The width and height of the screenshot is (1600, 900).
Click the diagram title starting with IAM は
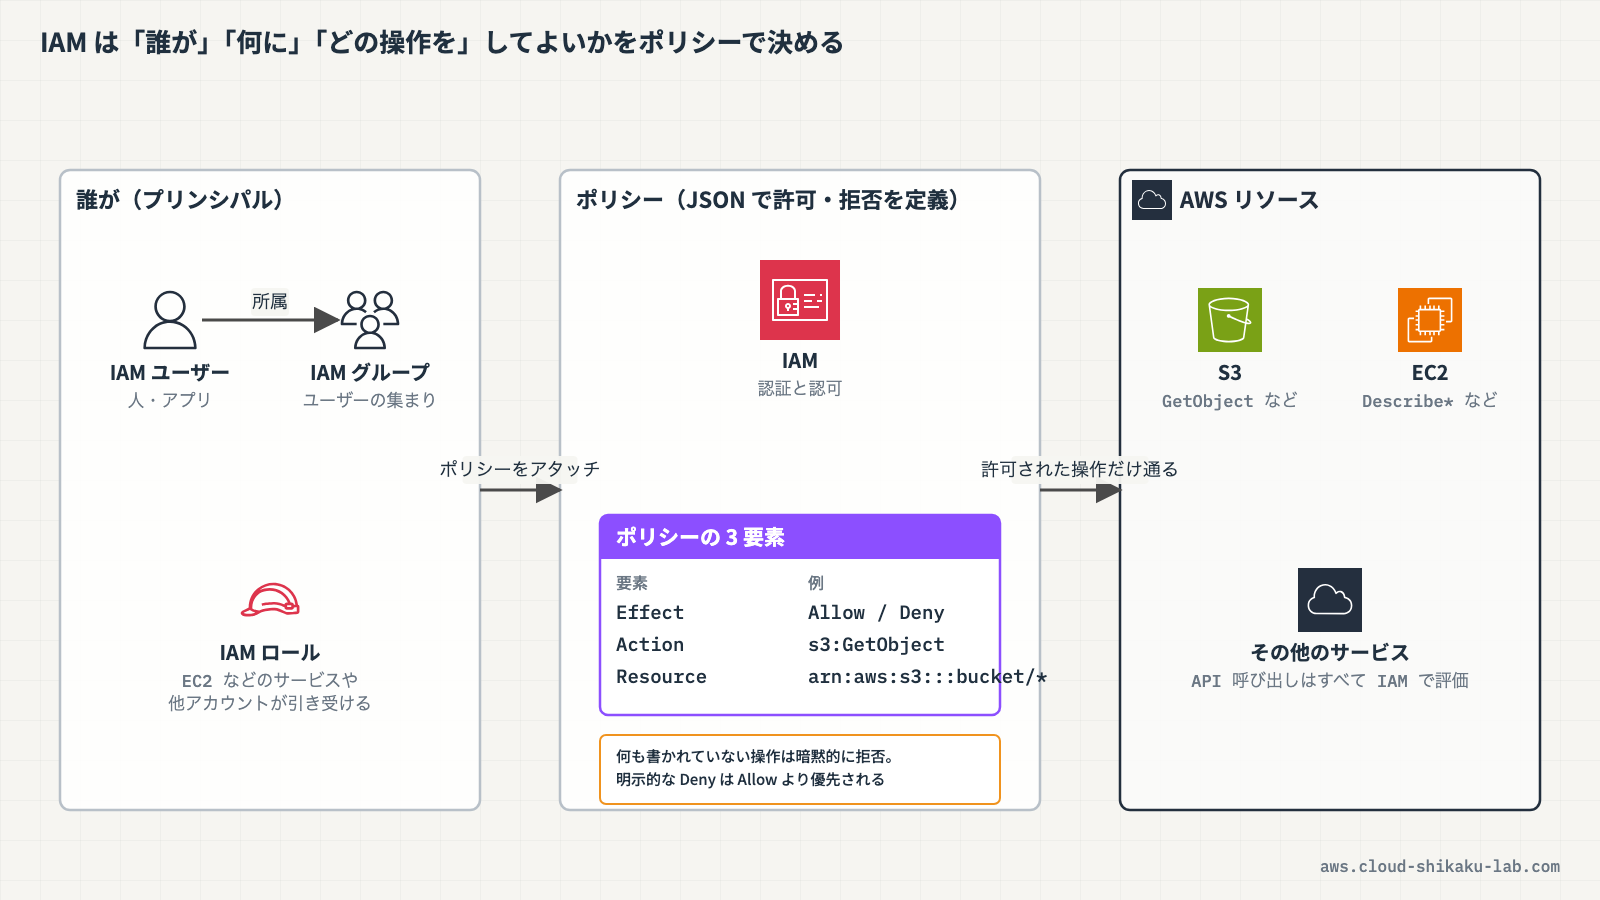[x=442, y=43]
